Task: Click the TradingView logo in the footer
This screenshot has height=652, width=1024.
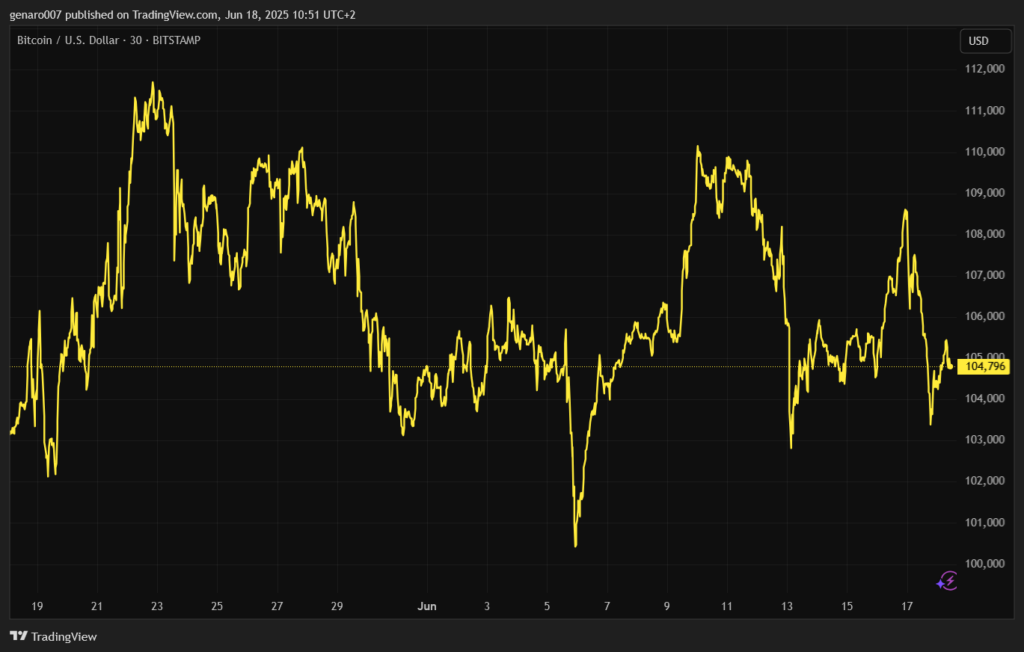Action: point(53,636)
